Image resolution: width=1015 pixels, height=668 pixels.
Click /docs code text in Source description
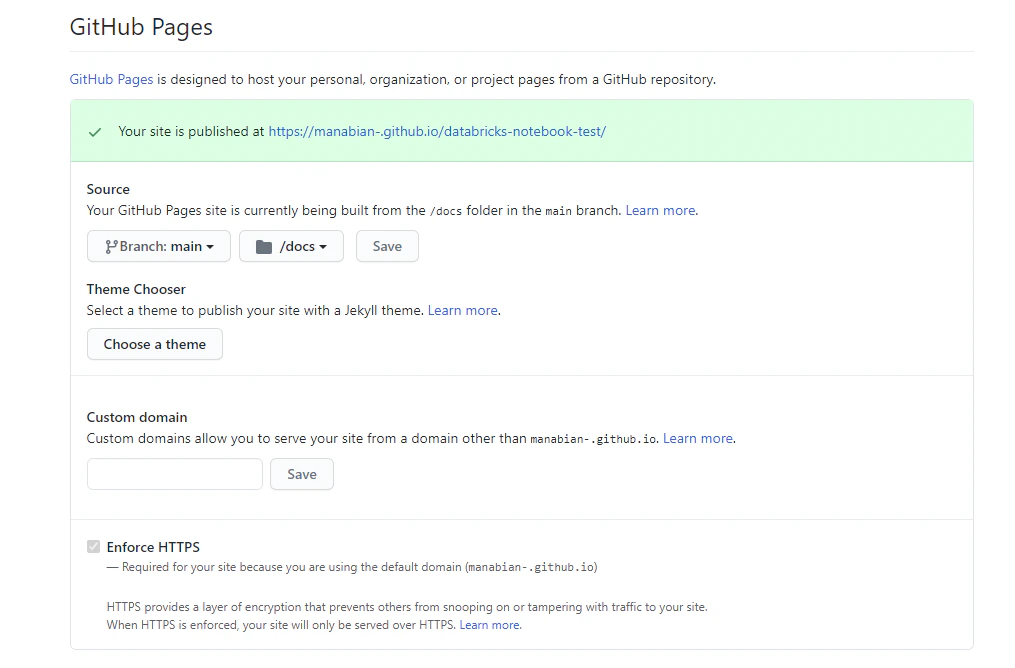(446, 211)
